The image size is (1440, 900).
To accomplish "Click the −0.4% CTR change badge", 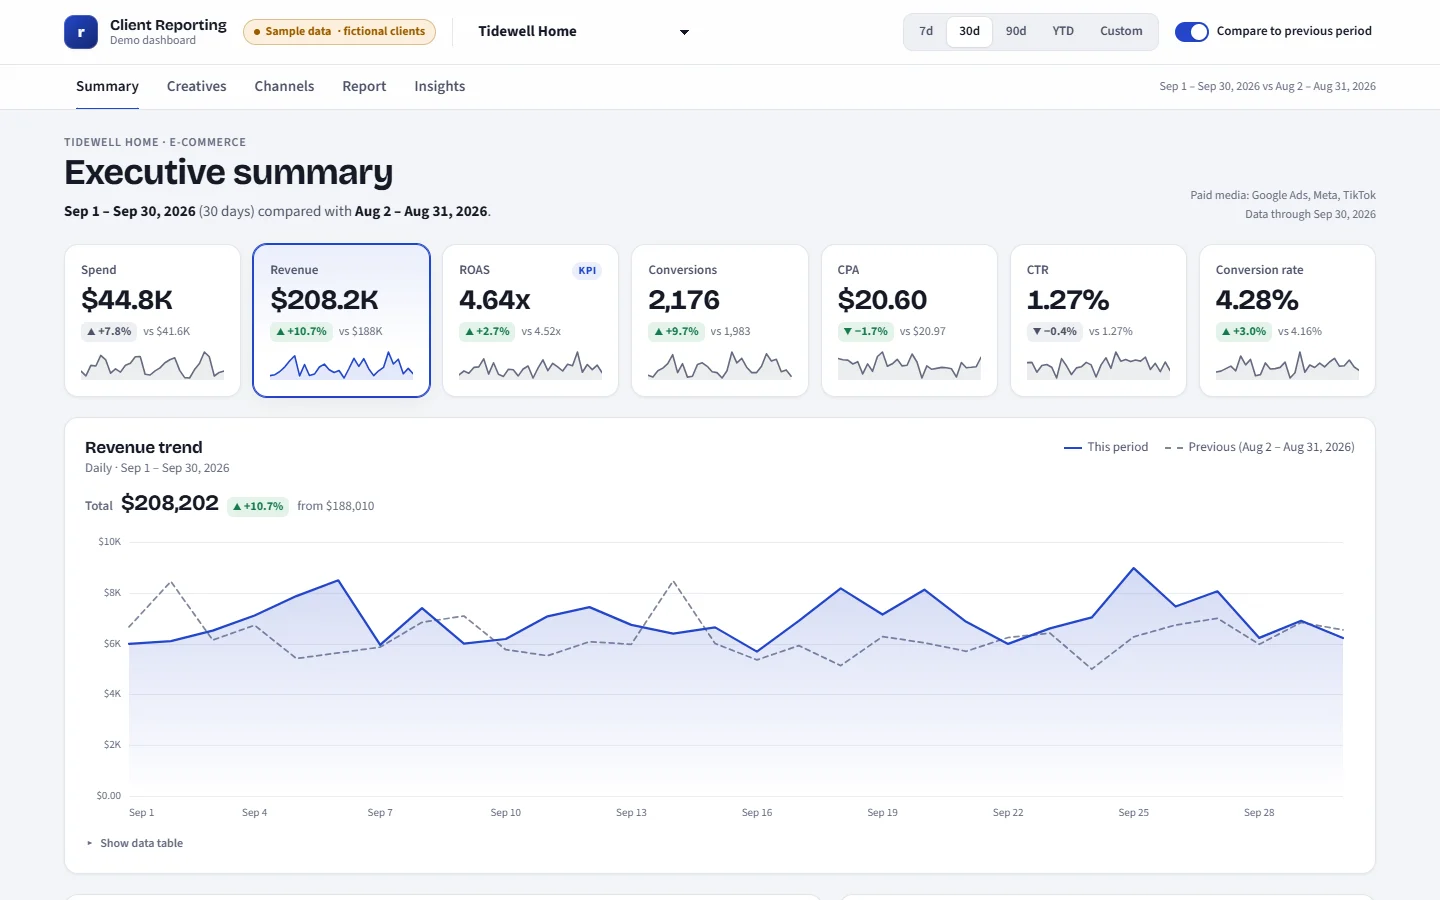I will pyautogui.click(x=1055, y=332).
